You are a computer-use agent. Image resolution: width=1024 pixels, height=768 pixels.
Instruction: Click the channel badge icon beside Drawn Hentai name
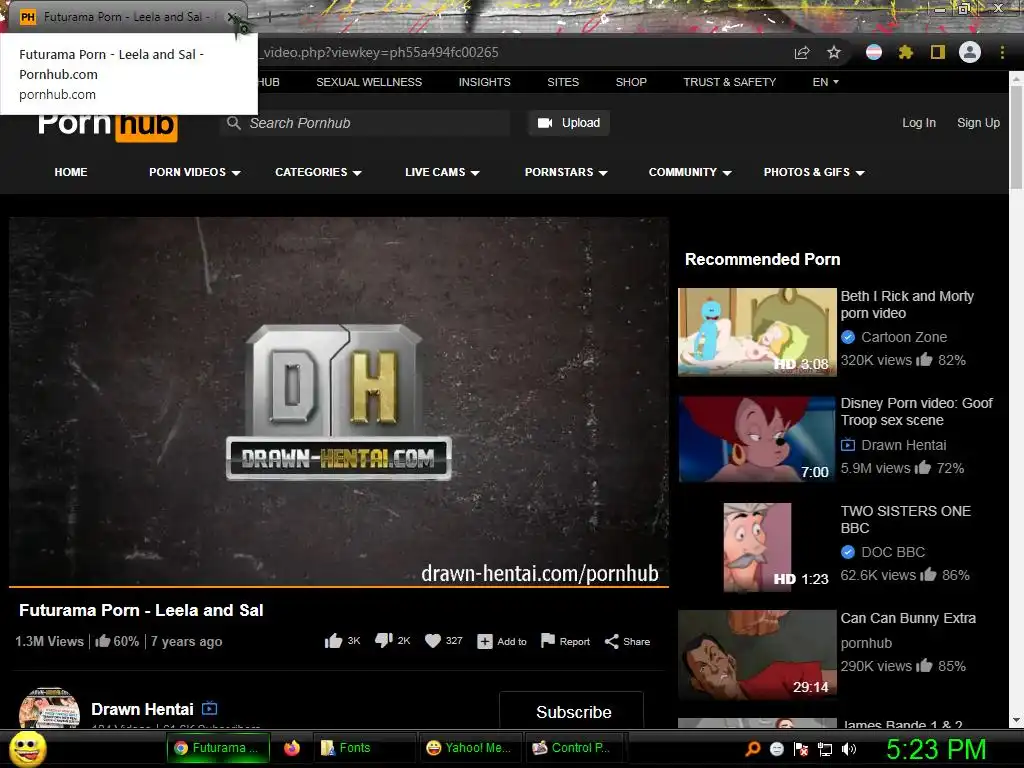209,709
